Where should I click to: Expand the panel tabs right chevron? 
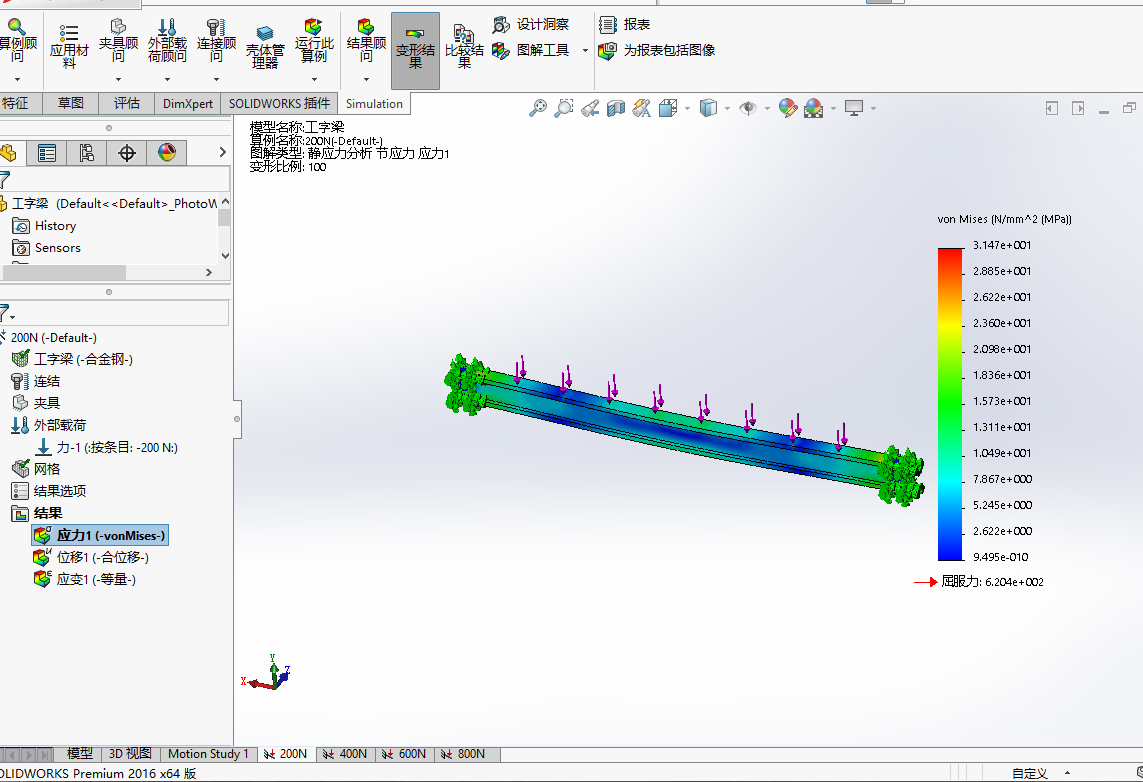click(x=222, y=152)
